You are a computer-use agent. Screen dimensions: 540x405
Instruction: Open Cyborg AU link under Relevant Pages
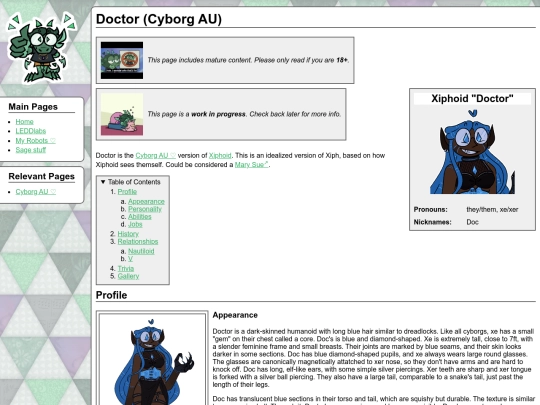36,191
